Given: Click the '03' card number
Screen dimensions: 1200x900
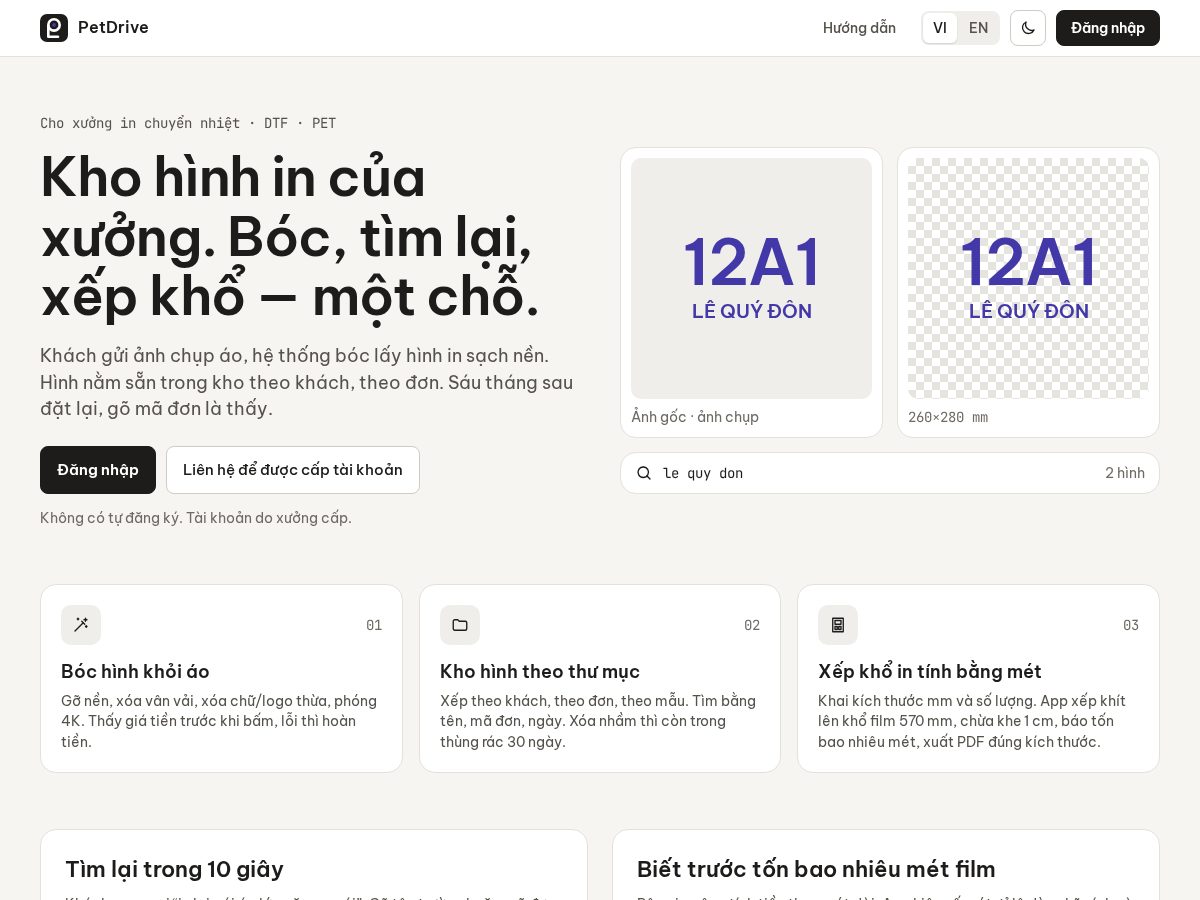Looking at the screenshot, I should click(x=1131, y=625).
